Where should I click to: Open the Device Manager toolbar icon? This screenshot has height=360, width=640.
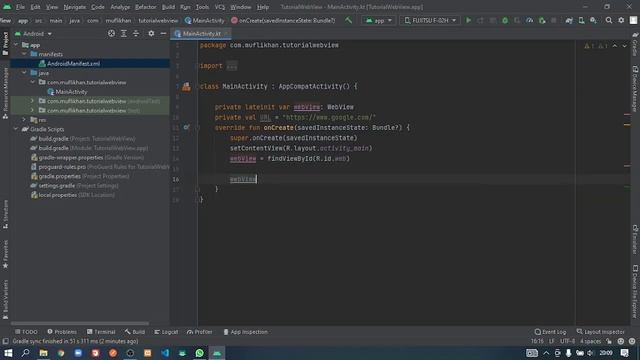click(x=581, y=20)
